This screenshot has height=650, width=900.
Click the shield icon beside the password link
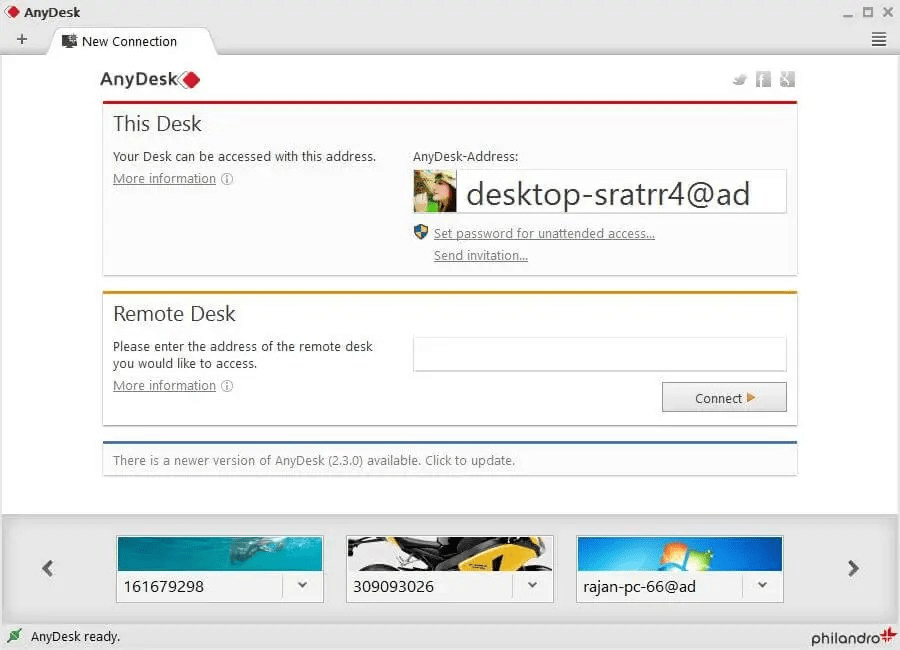tap(420, 232)
